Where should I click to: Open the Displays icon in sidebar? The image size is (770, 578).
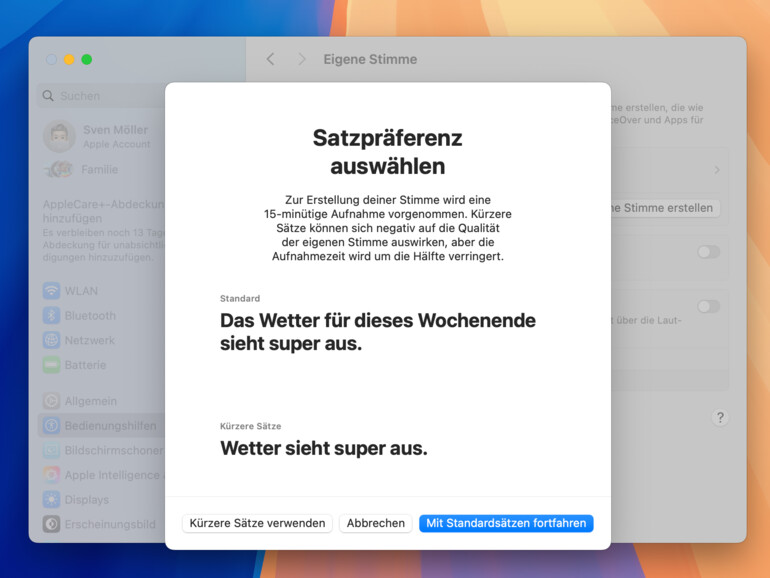click(x=52, y=499)
